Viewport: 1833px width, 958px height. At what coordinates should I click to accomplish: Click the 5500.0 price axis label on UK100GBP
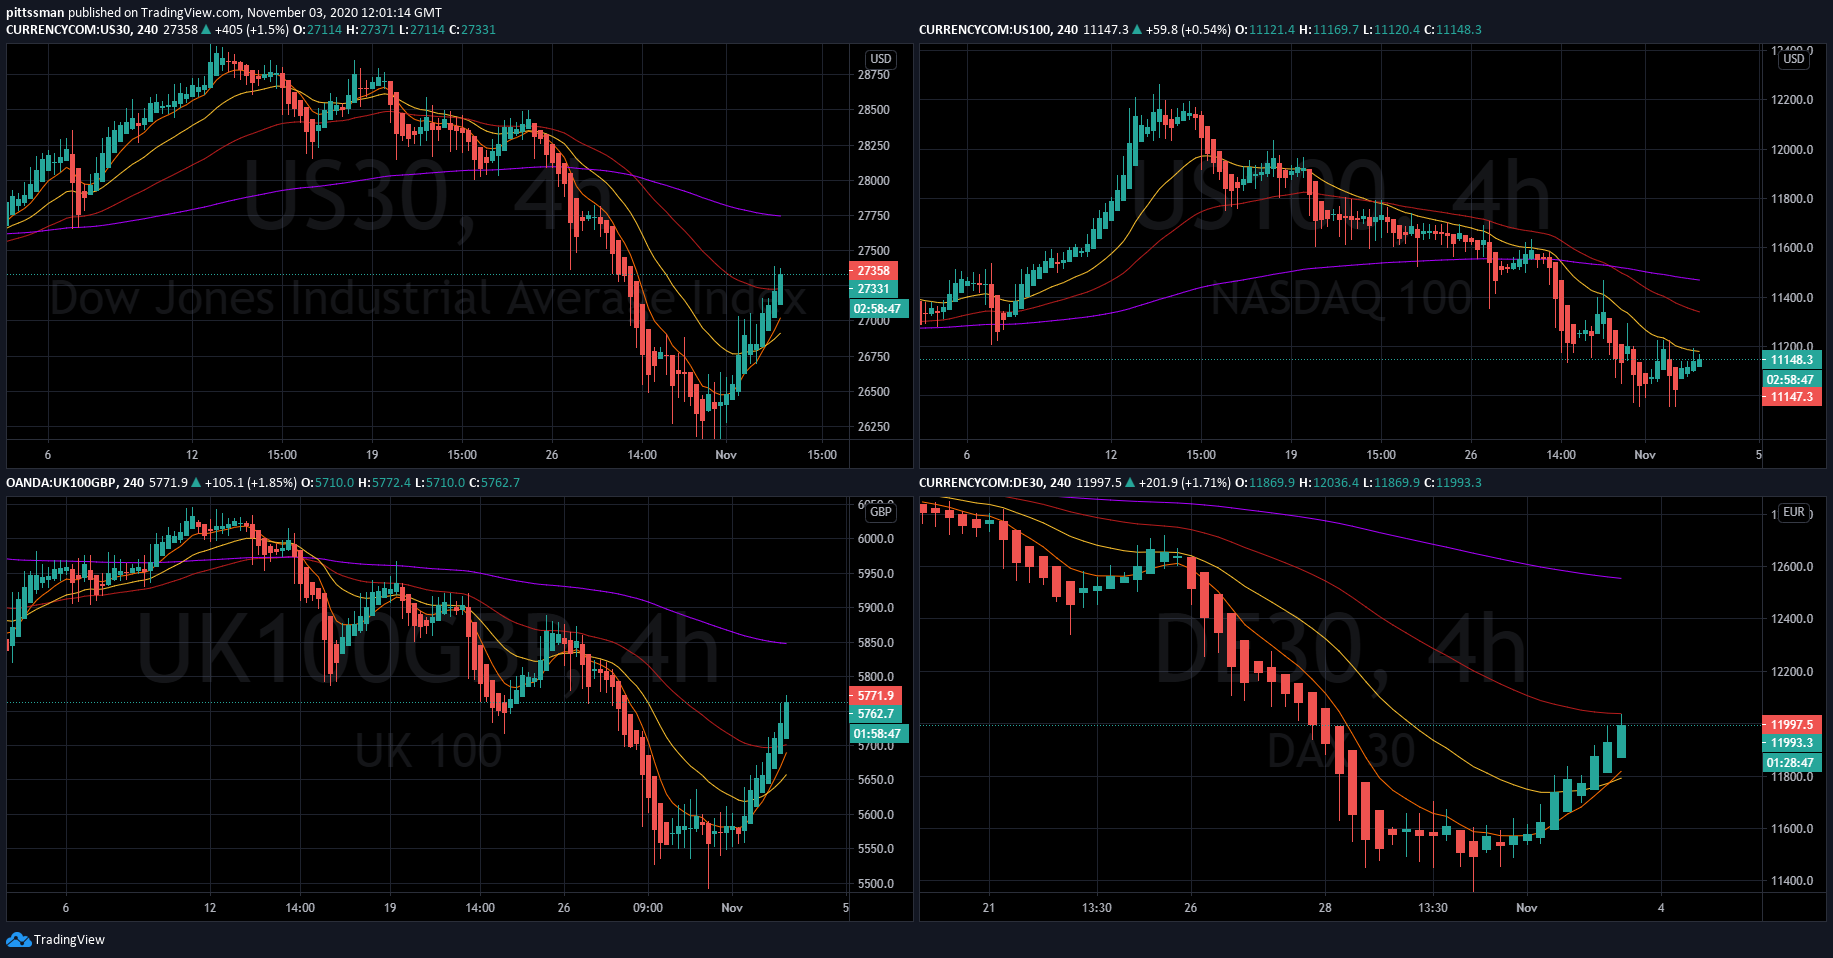[876, 884]
